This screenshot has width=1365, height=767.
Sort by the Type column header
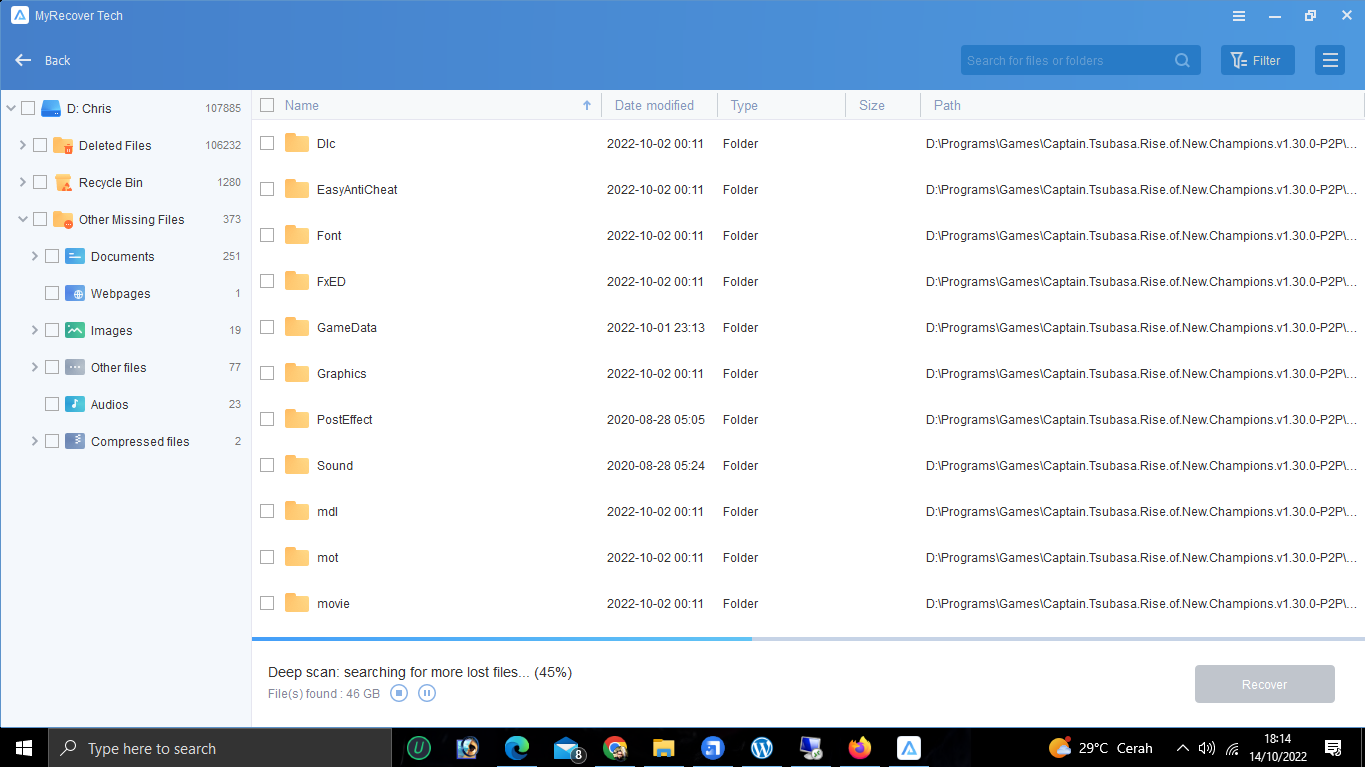pos(744,105)
